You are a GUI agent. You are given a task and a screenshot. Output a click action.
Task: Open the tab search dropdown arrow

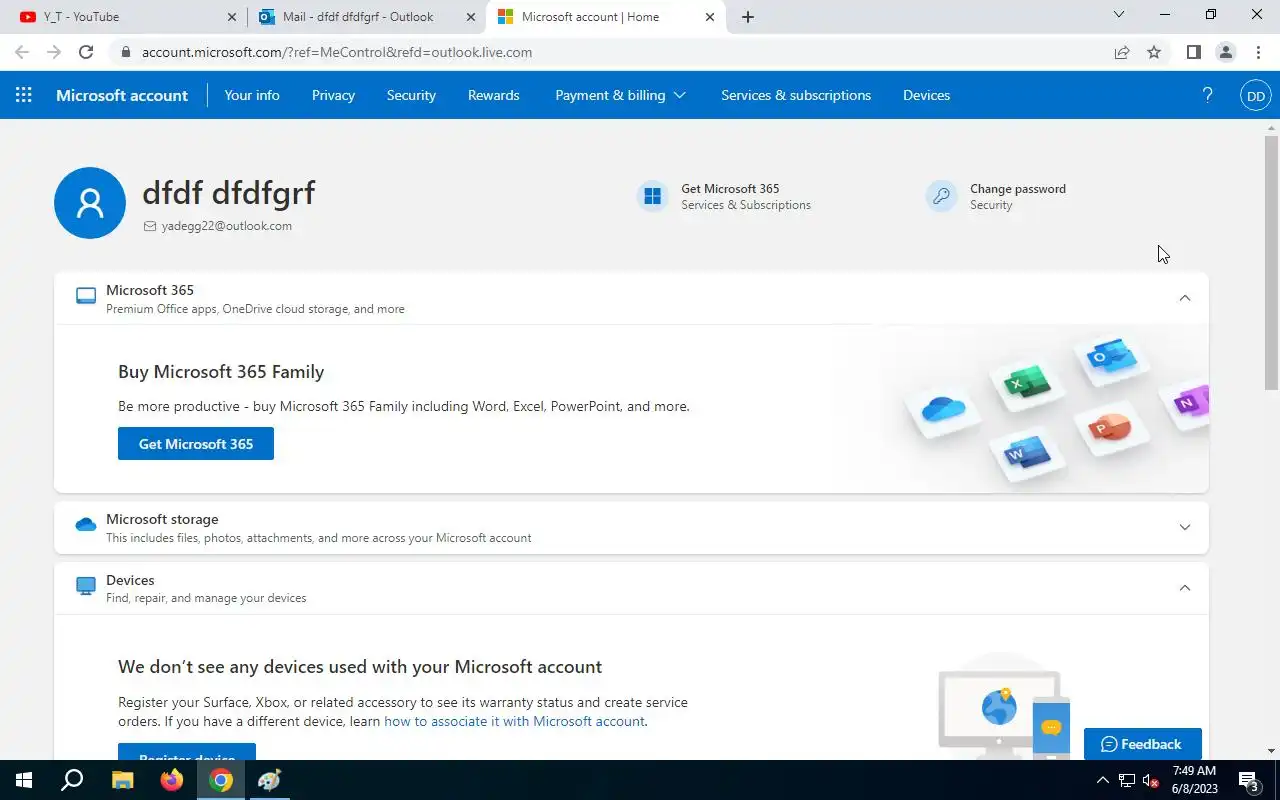point(1119,15)
